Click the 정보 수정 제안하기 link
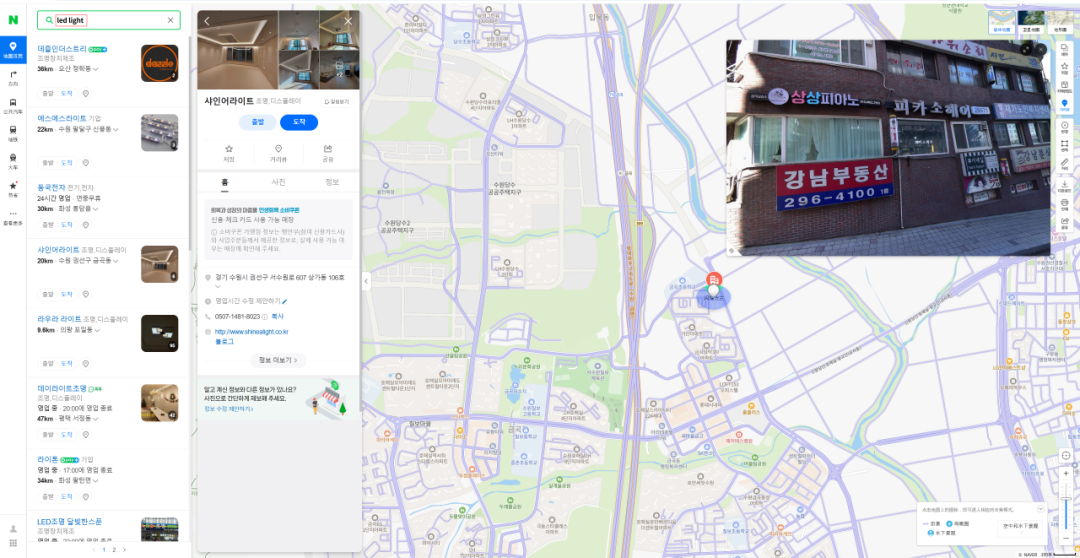This screenshot has height=558, width=1080. (x=228, y=409)
